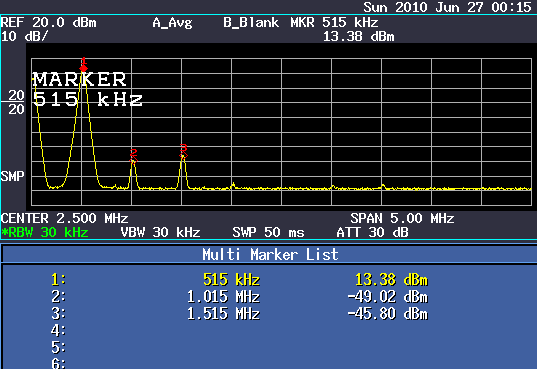Viewport: 537px width, 369px height.
Task: Click the ATT 30 dB attenuation setting
Action: 372,233
